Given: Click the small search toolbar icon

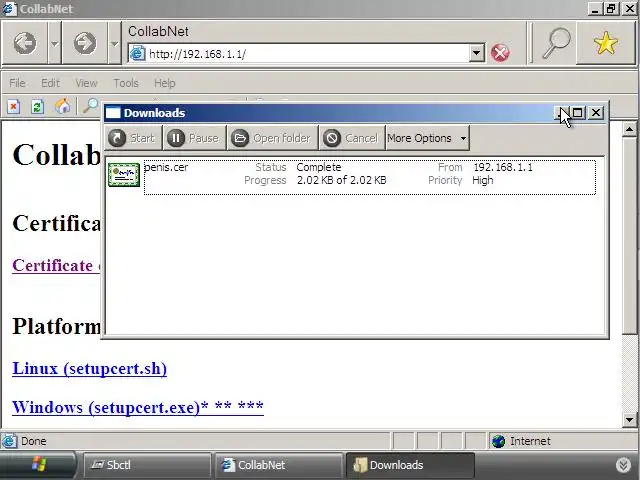Looking at the screenshot, I should pos(90,106).
